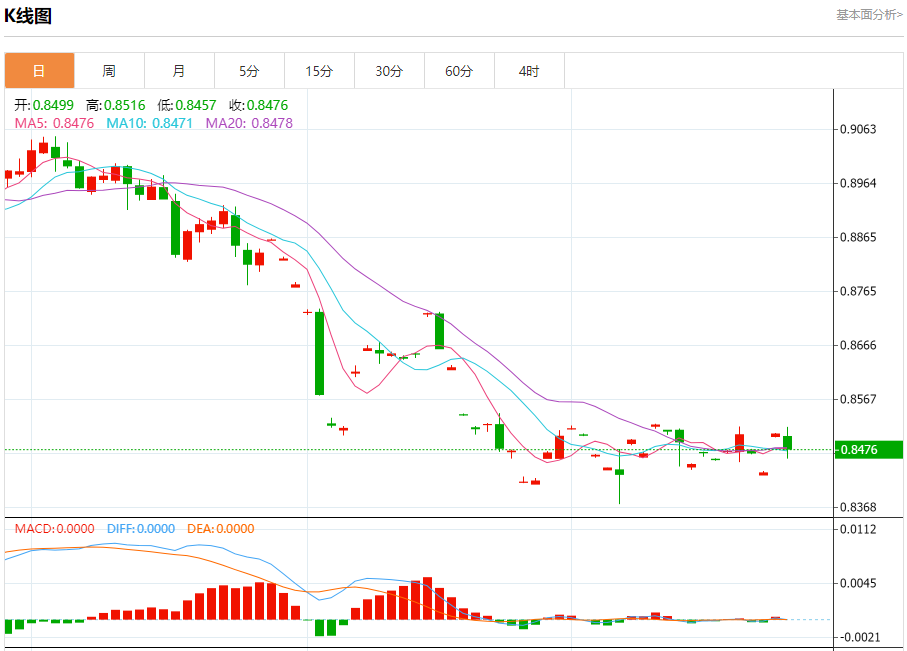907x651 pixels.
Task: Click the DEA value label
Action: (x=220, y=529)
